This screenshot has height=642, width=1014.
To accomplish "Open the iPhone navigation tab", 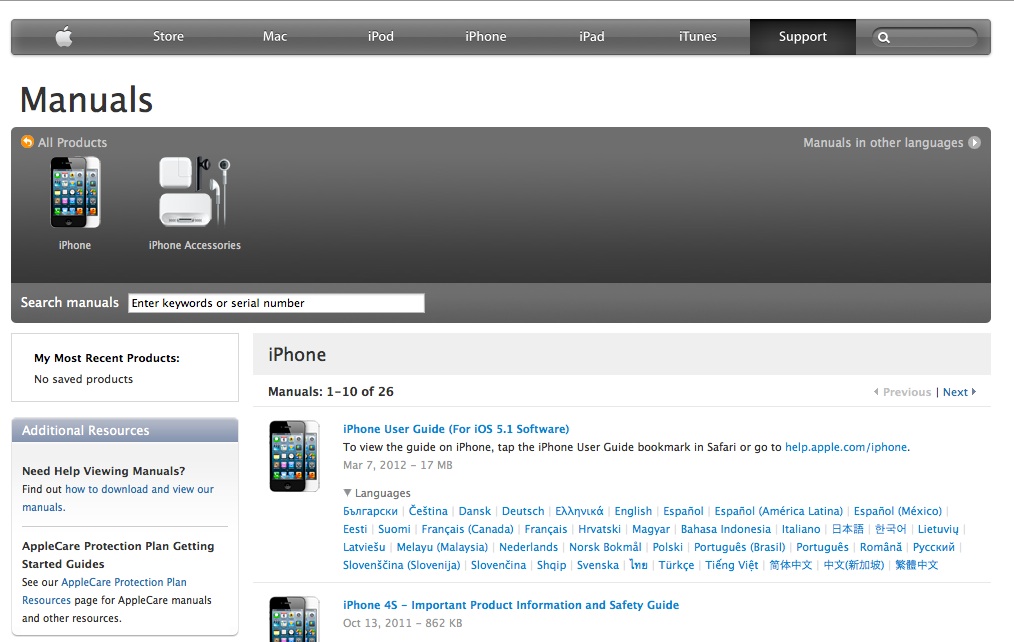I will [x=486, y=37].
